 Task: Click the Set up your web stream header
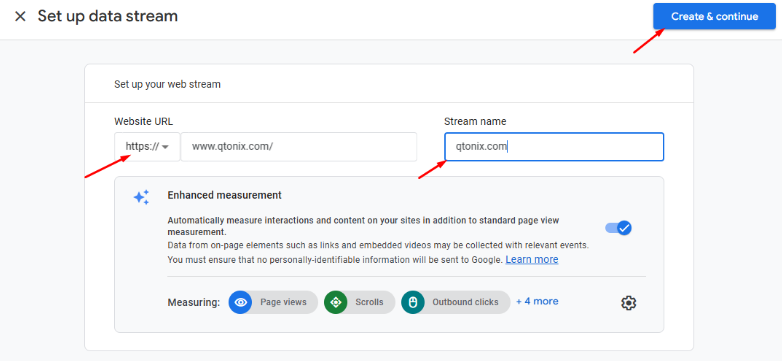[x=167, y=84]
